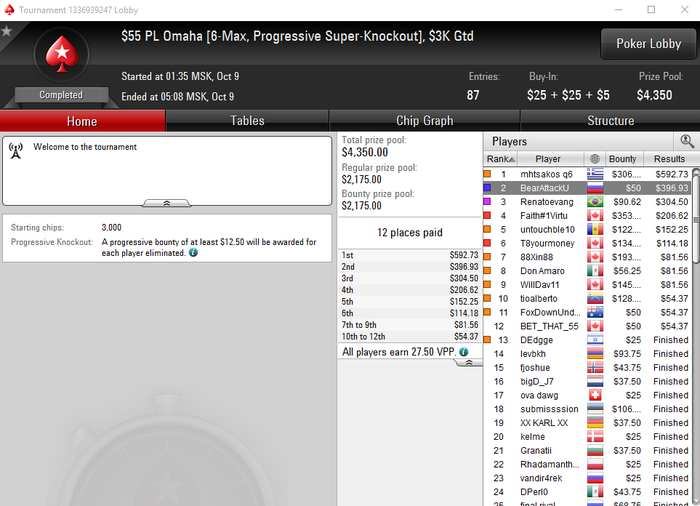Click the PokerStars spade logo

(62, 54)
